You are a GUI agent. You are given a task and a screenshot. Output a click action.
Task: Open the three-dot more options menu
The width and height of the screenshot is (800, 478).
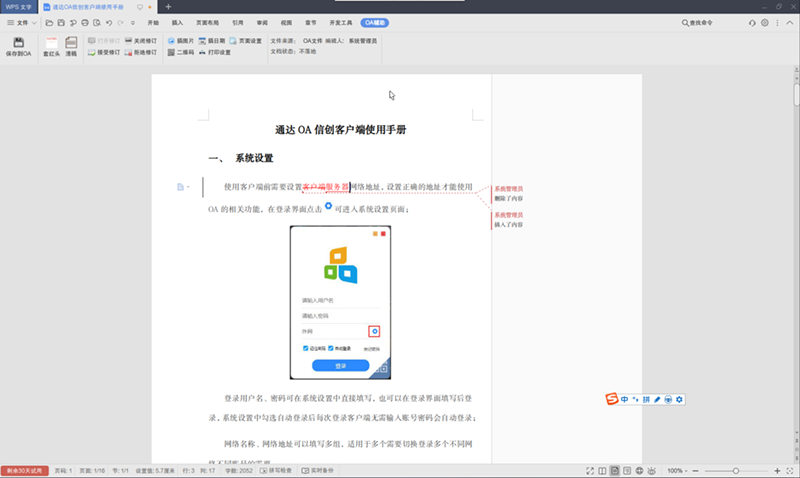click(x=778, y=23)
